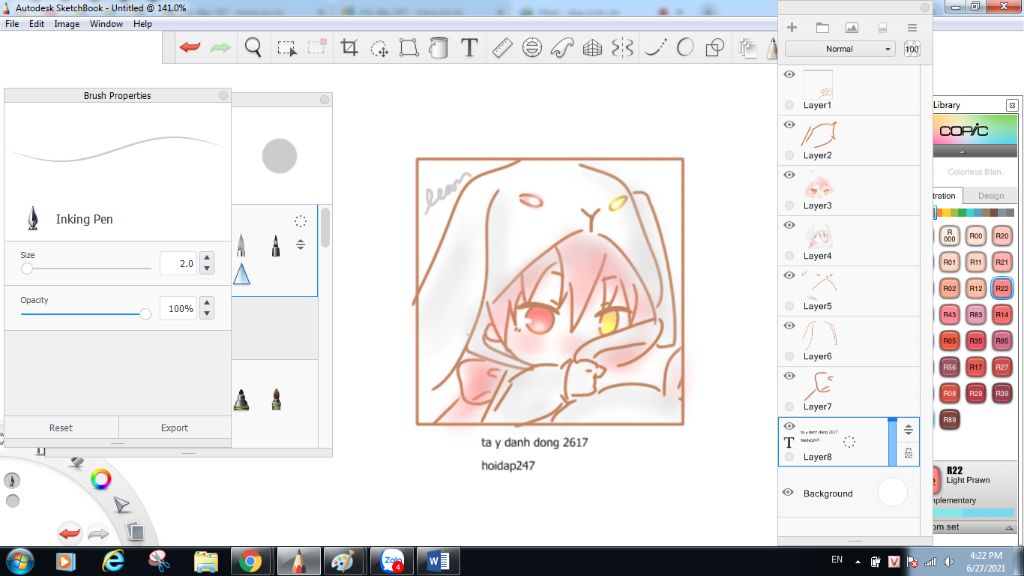Click the lagoon red undo arrow
This screenshot has width=1024, height=576.
tap(69, 534)
